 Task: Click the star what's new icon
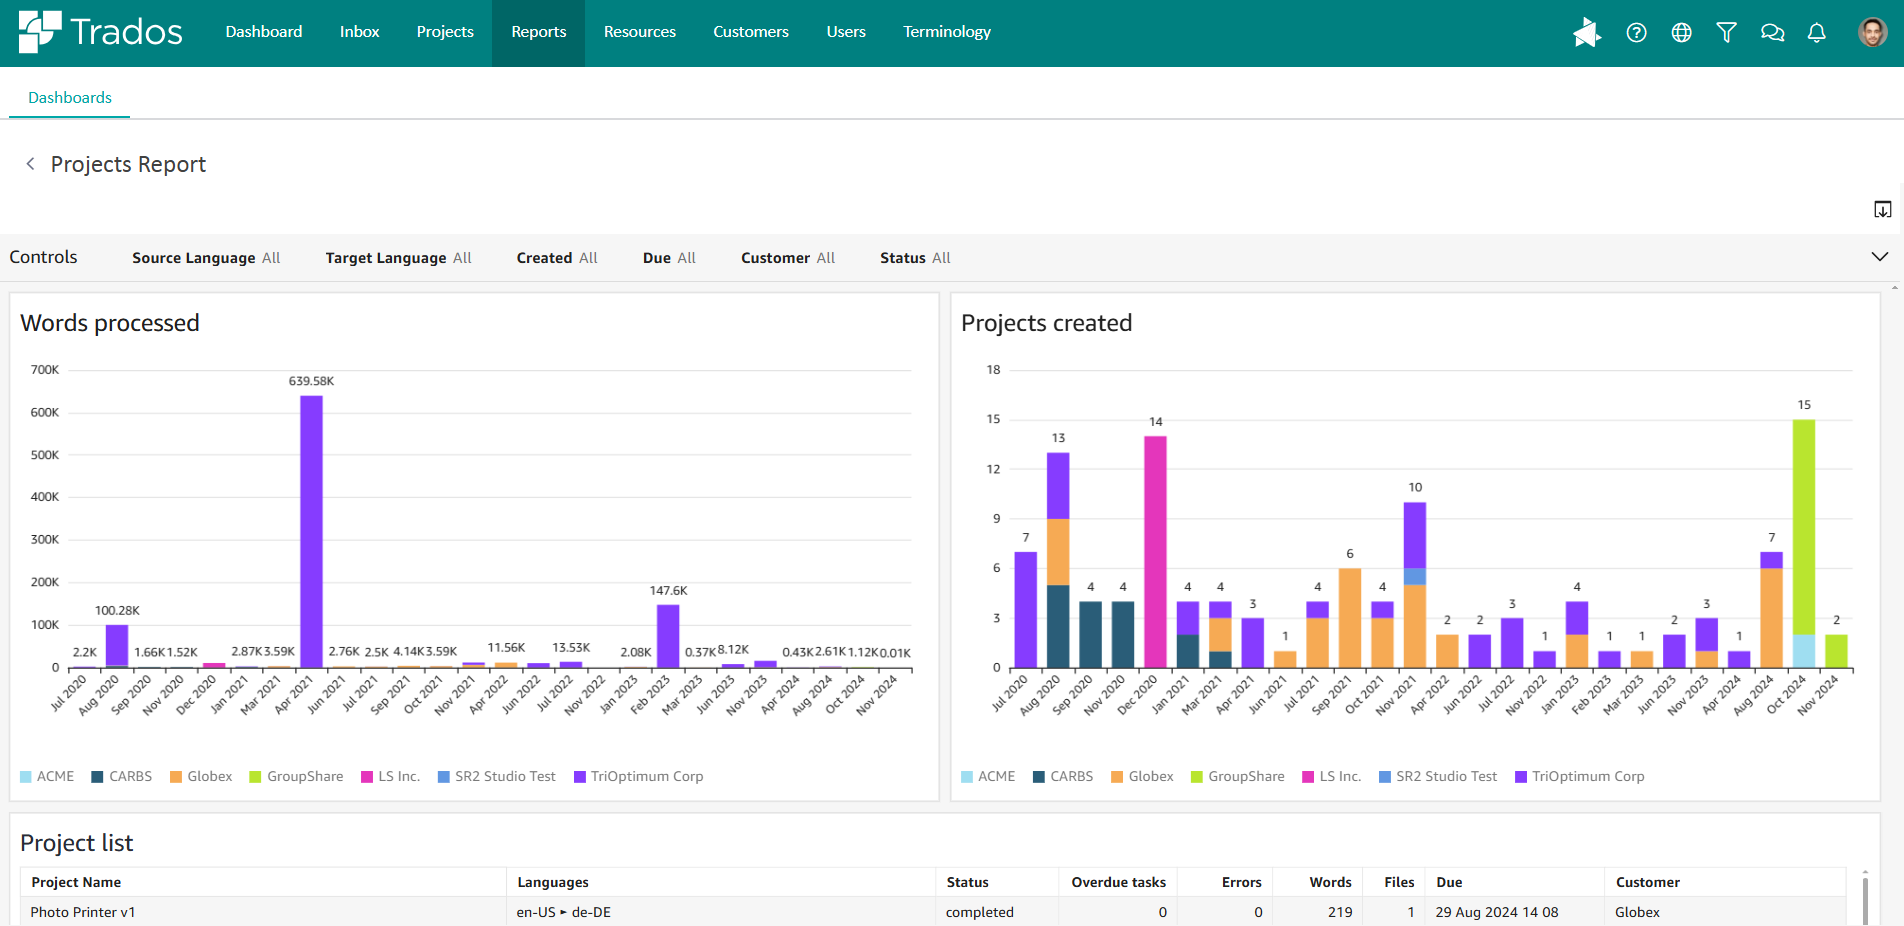click(x=1586, y=33)
